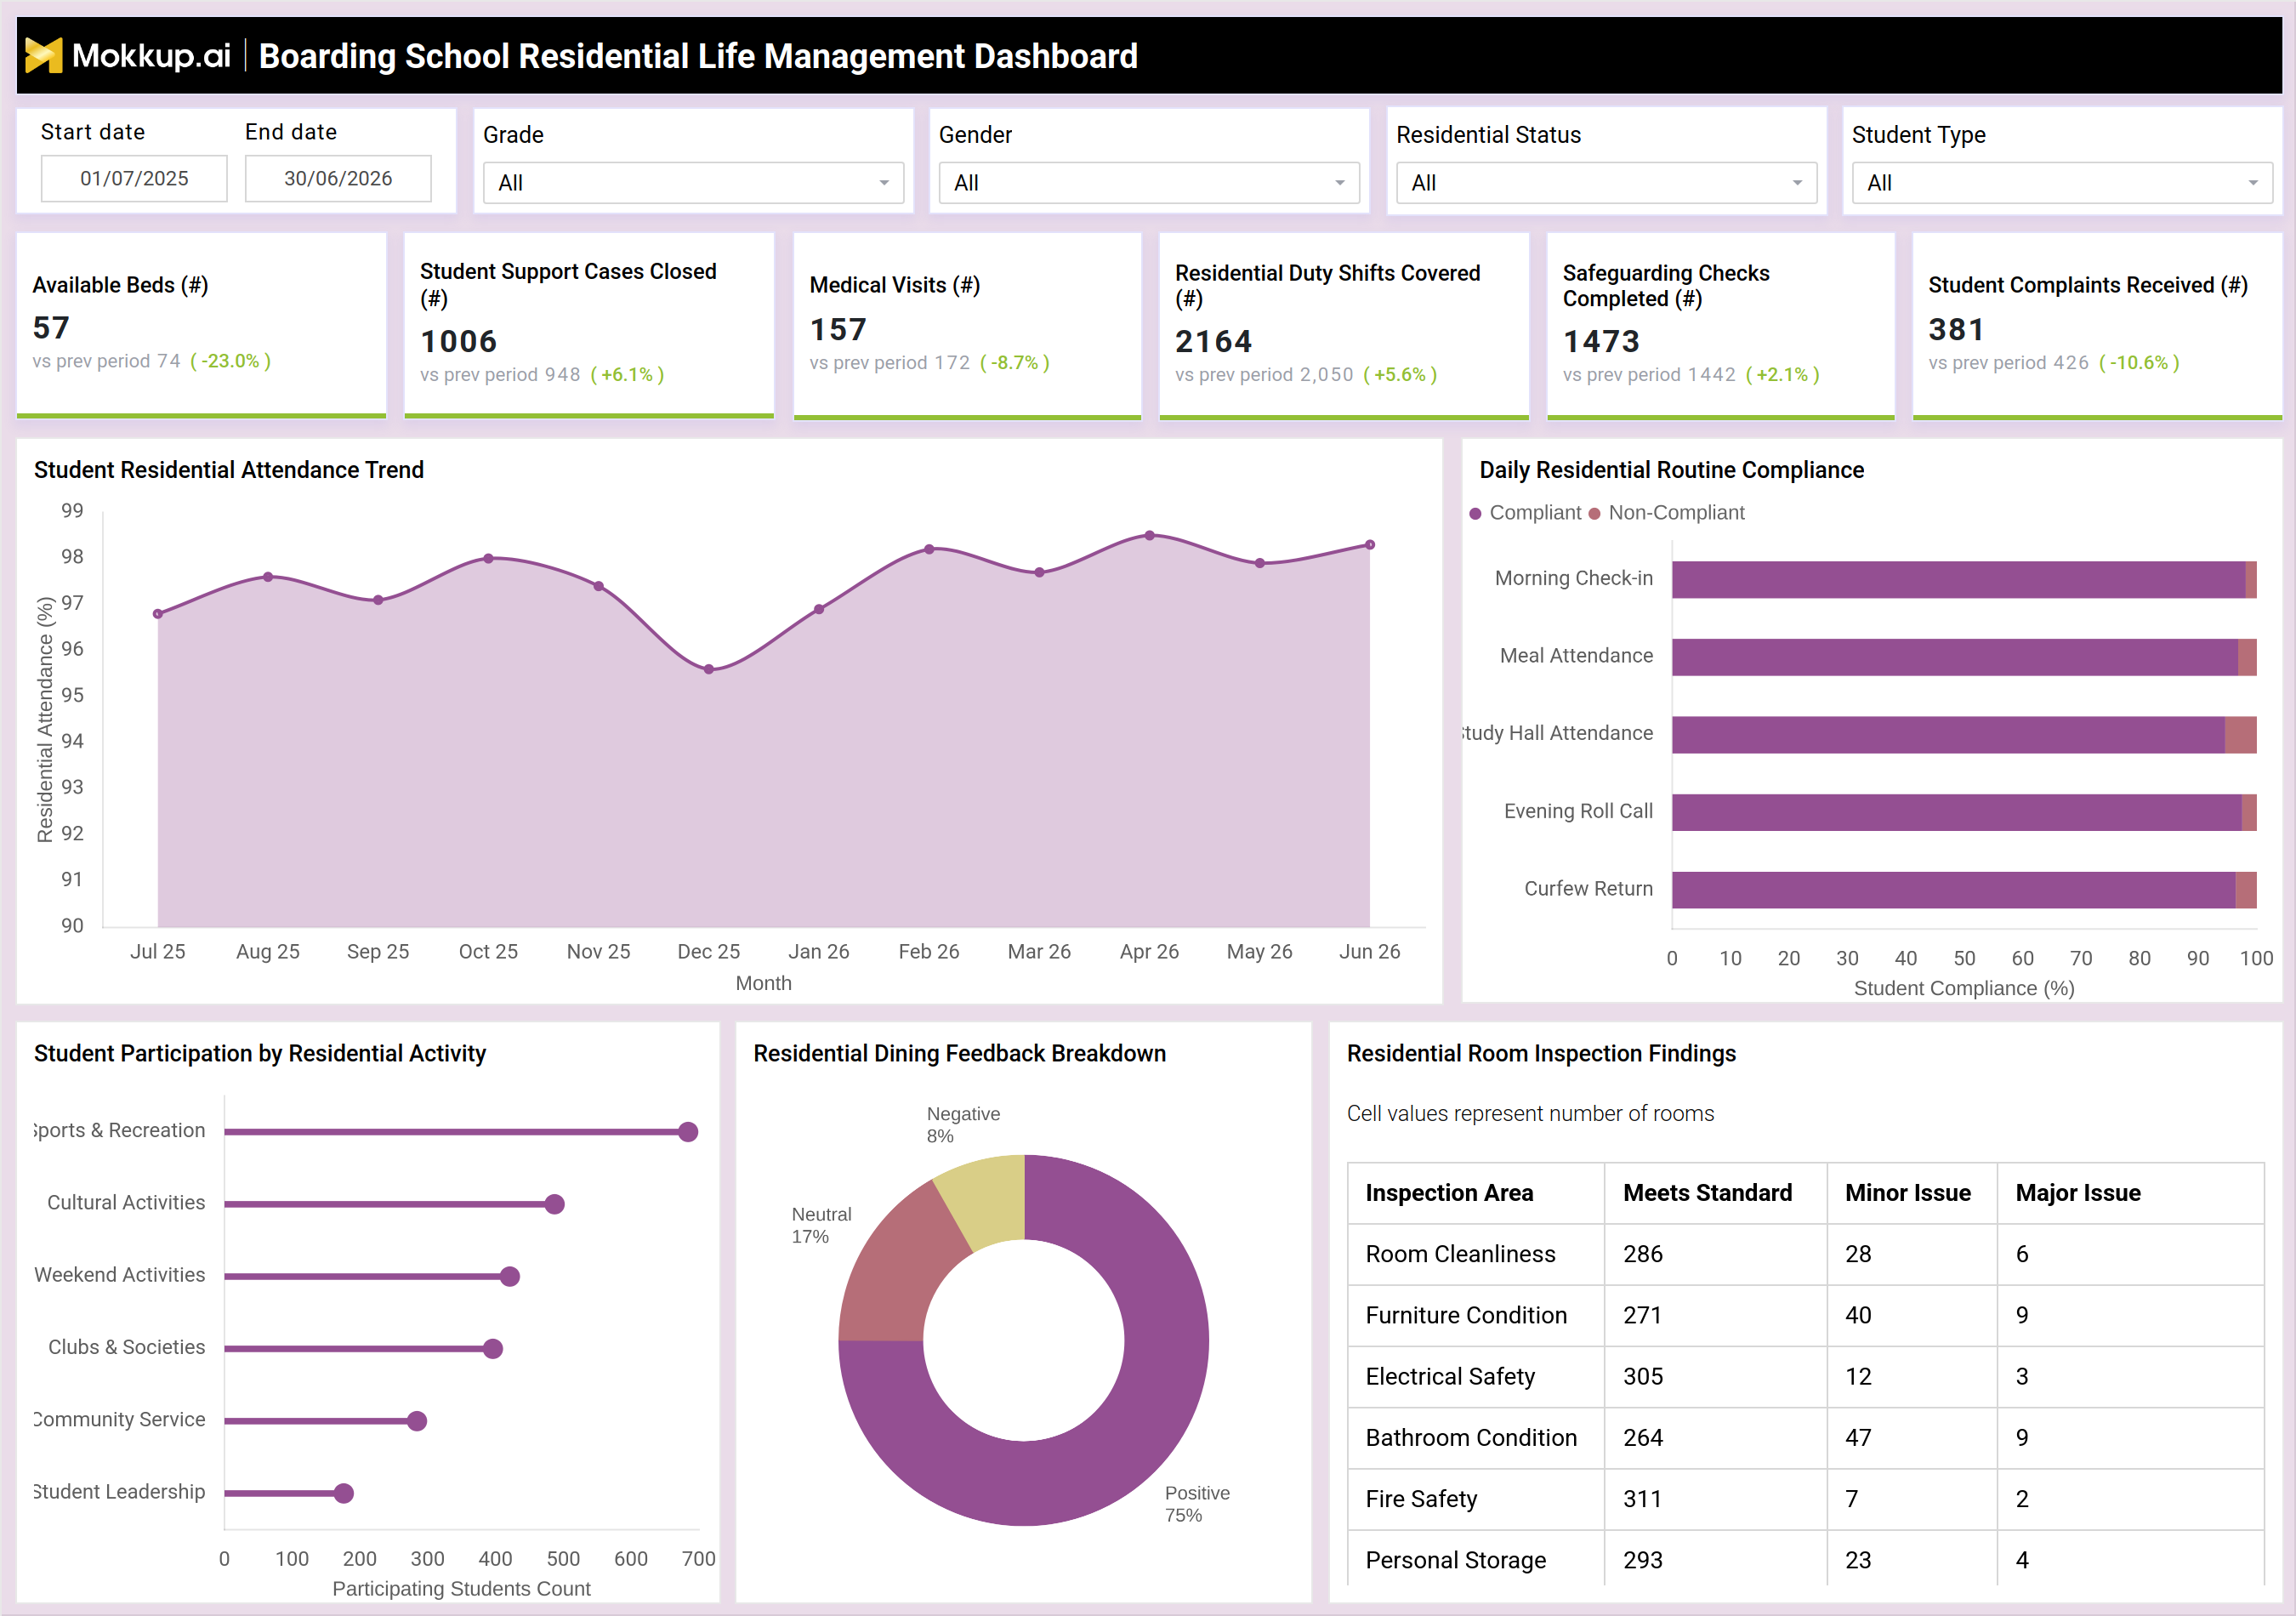Viewport: 2296px width, 1616px height.
Task: Select the Student Support Cases Closed card
Action: tap(589, 325)
